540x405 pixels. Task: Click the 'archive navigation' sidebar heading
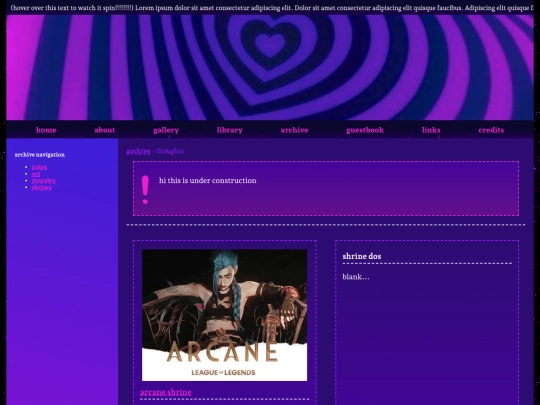click(40, 155)
